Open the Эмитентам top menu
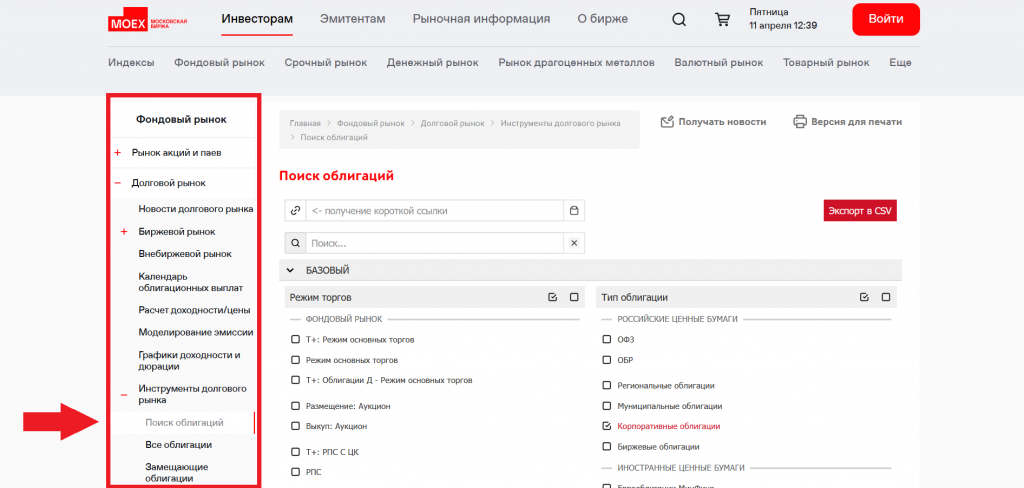The height and width of the screenshot is (488, 1024). point(352,19)
